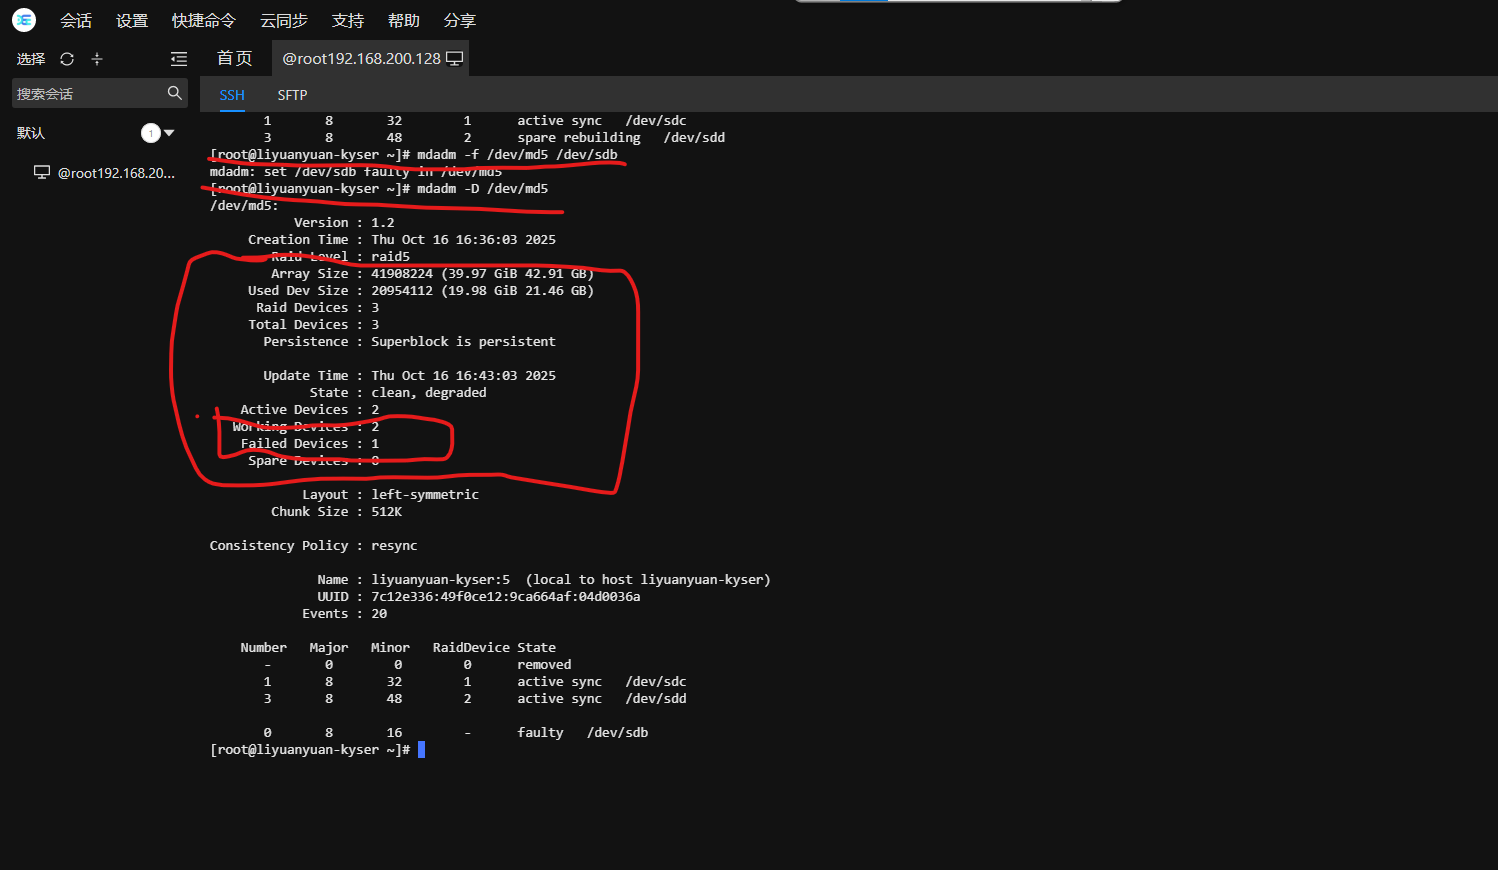The image size is (1498, 870).
Task: Click the 'removed' state text
Action: point(544,664)
